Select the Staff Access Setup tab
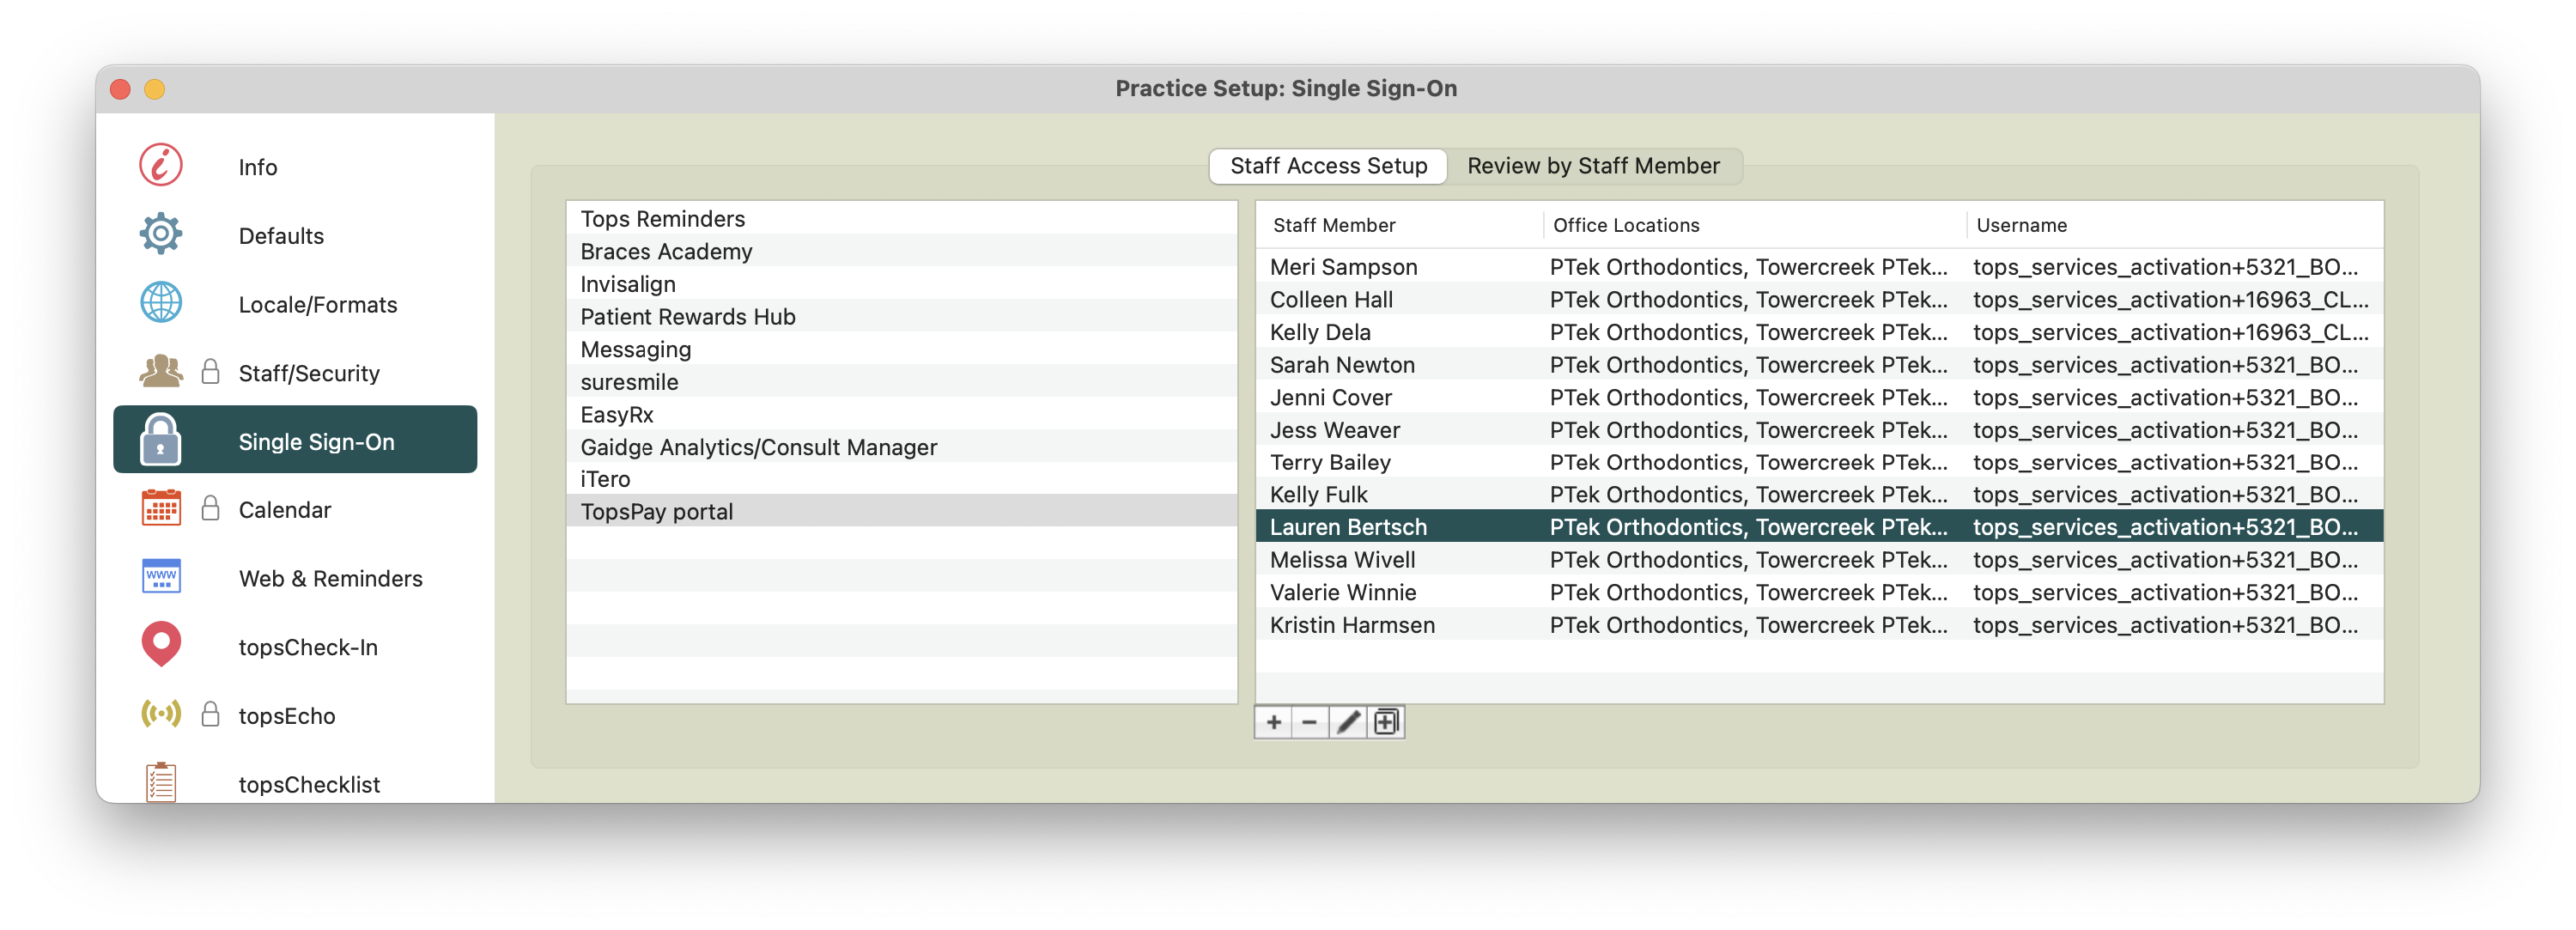The image size is (2576, 930). 1328,166
